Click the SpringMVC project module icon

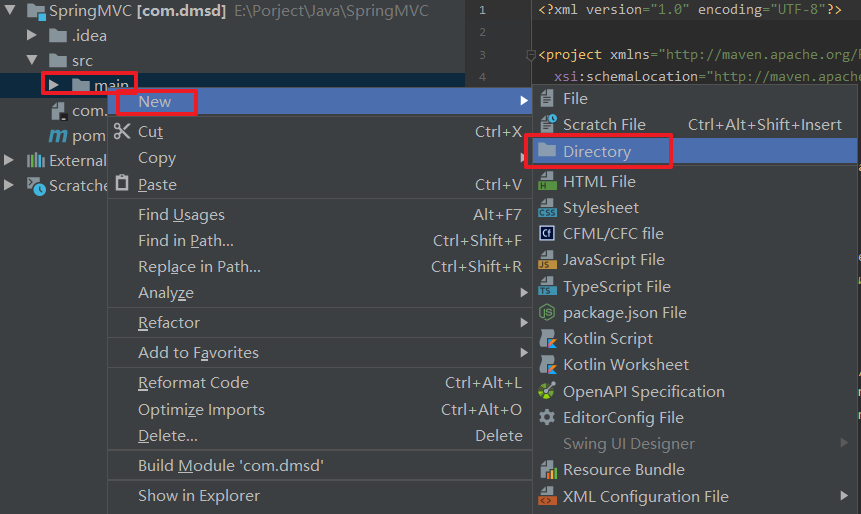(36, 11)
